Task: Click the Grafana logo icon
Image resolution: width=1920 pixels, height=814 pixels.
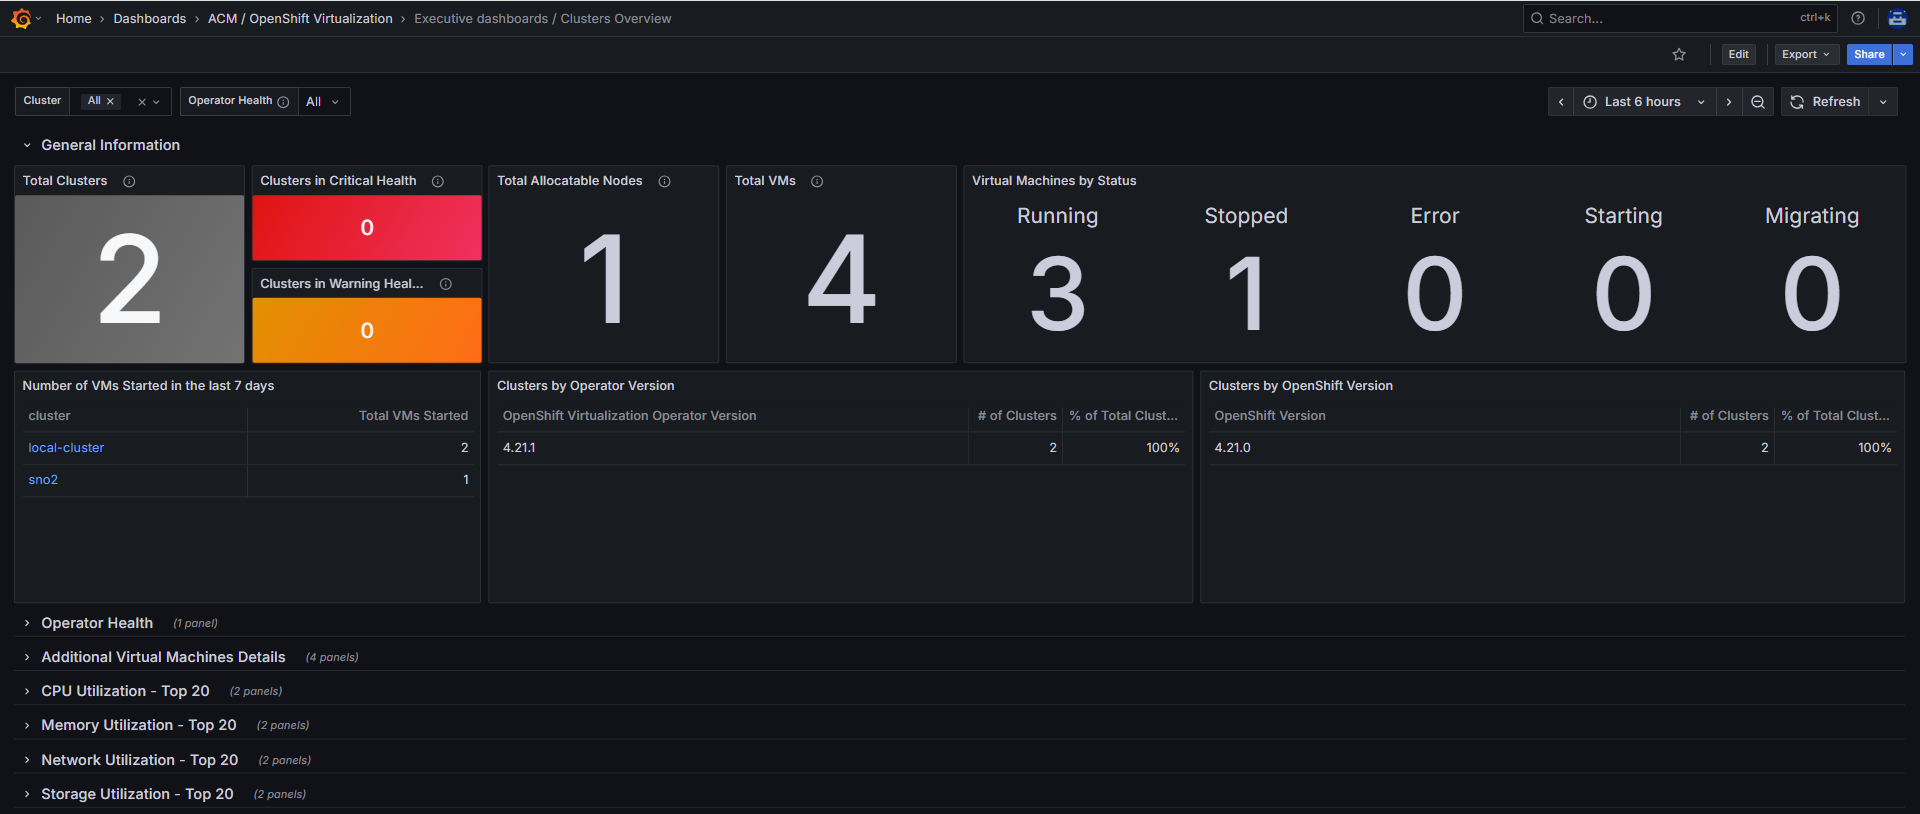Action: pyautogui.click(x=21, y=18)
